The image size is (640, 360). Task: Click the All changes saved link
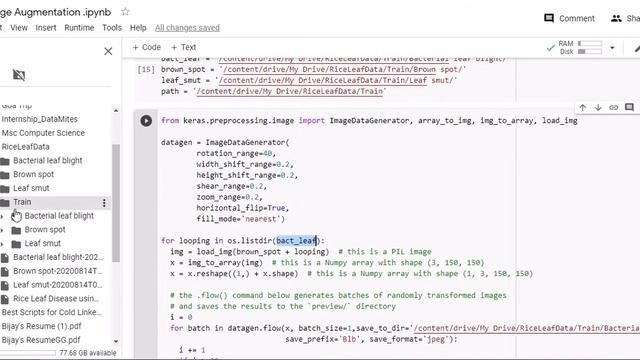[x=187, y=28]
